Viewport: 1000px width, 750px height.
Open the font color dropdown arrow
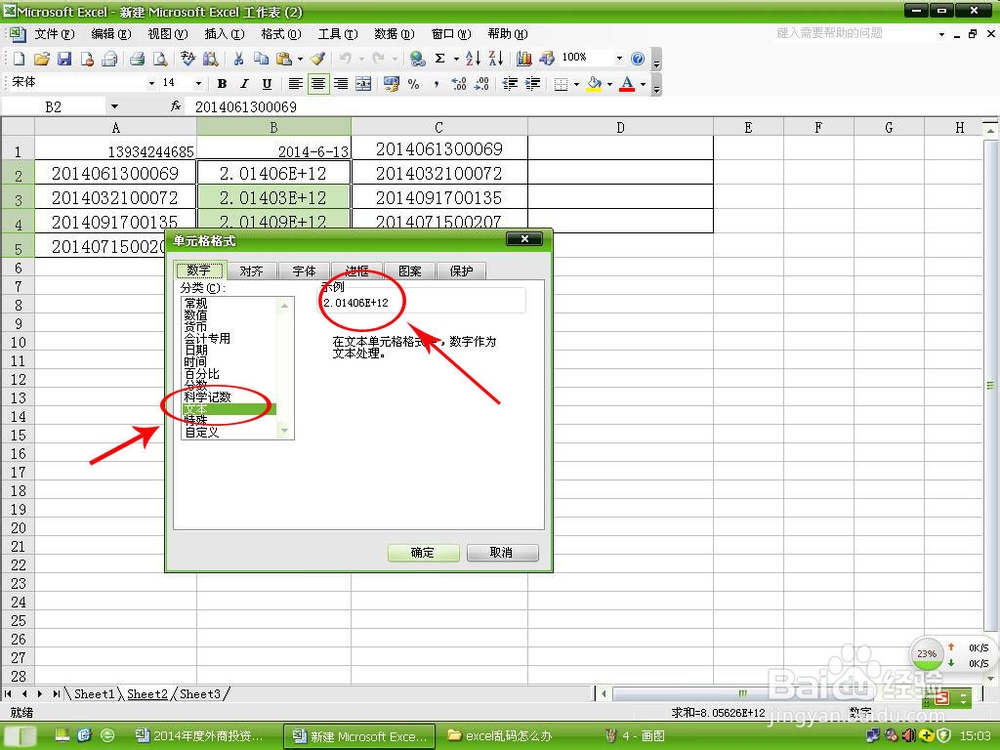(x=643, y=84)
